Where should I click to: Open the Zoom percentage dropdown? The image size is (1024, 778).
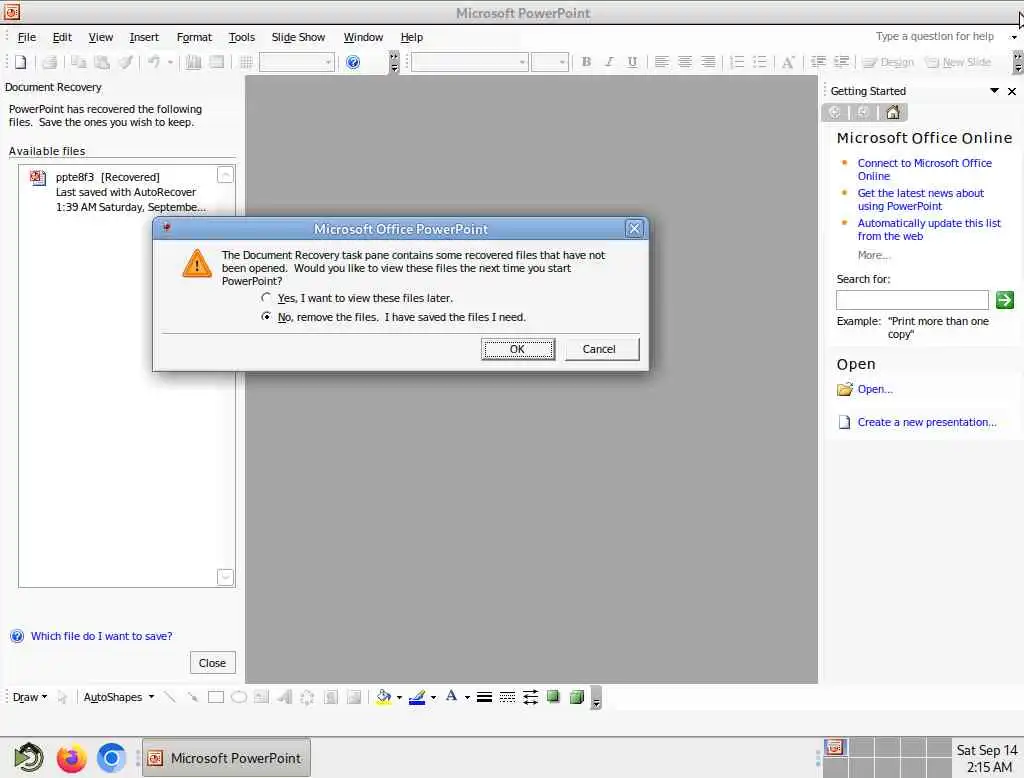tap(328, 62)
